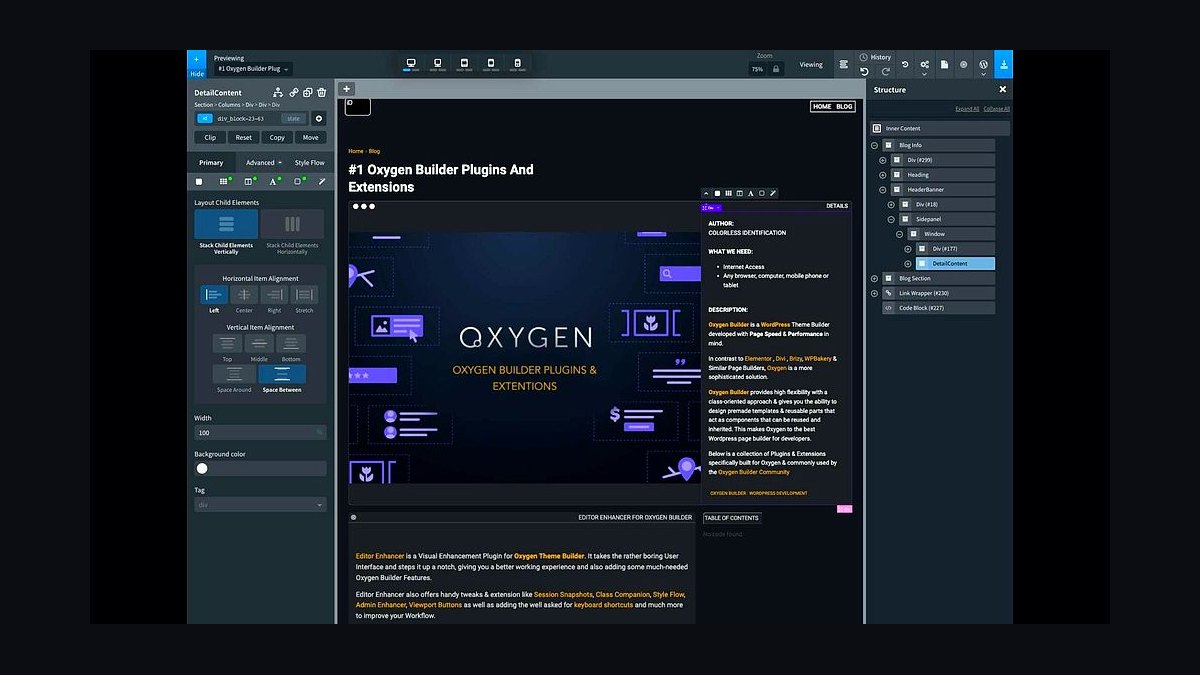Click the Undo arrow under History
1200x675 pixels.
865,71
